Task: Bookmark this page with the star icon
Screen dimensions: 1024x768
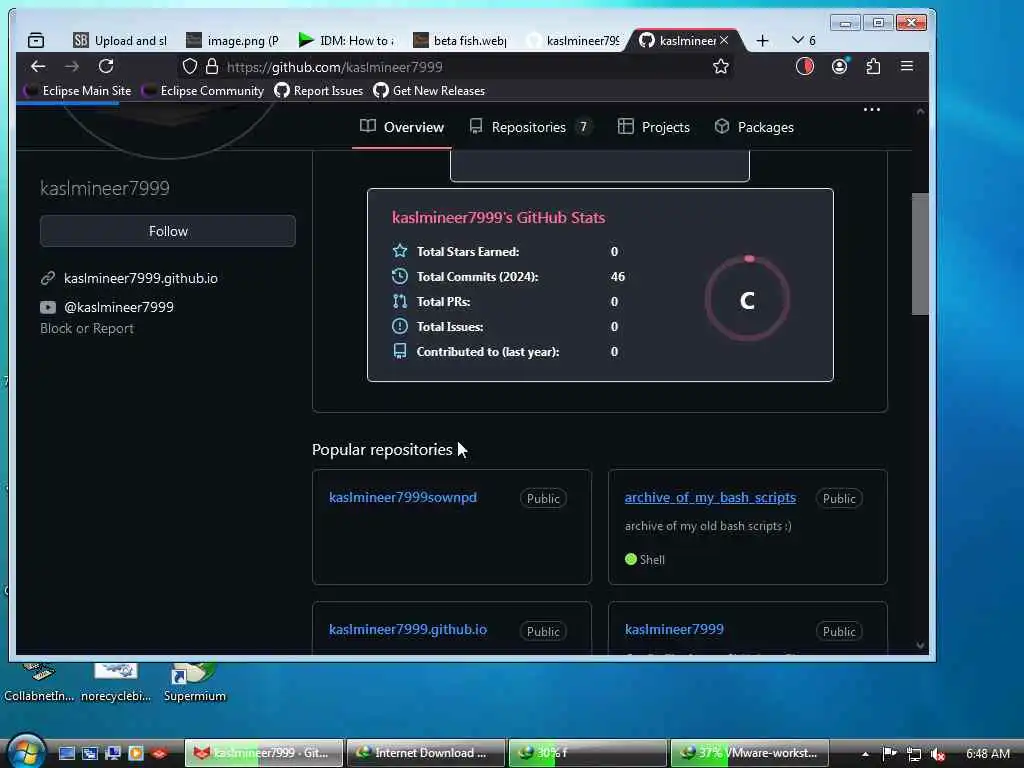Action: point(720,67)
